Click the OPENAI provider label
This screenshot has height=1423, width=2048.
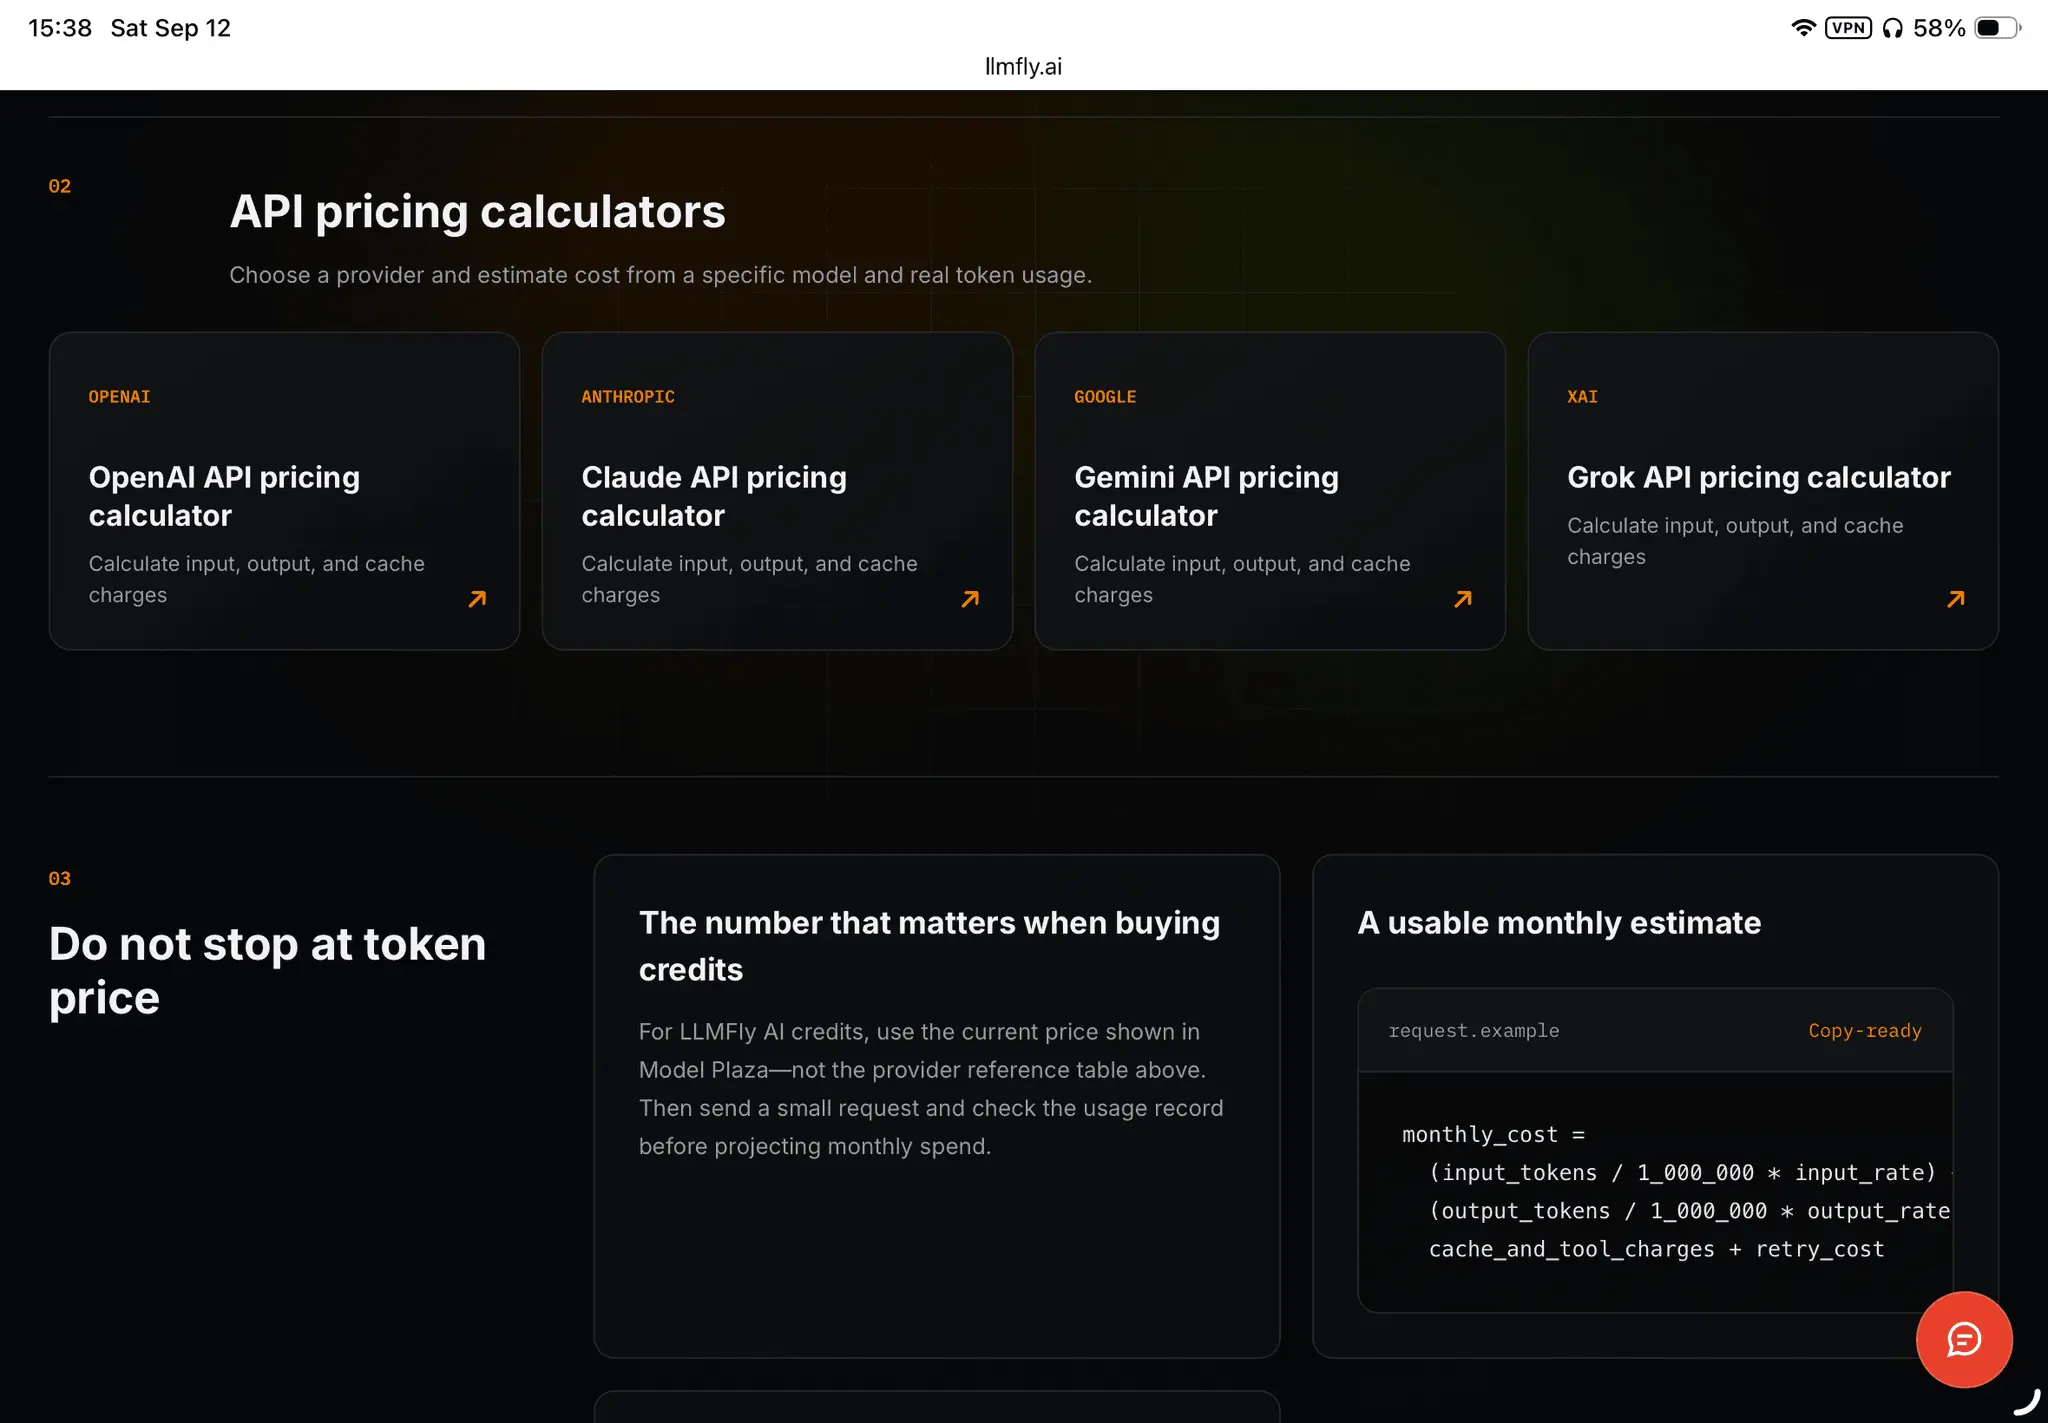[x=119, y=397]
